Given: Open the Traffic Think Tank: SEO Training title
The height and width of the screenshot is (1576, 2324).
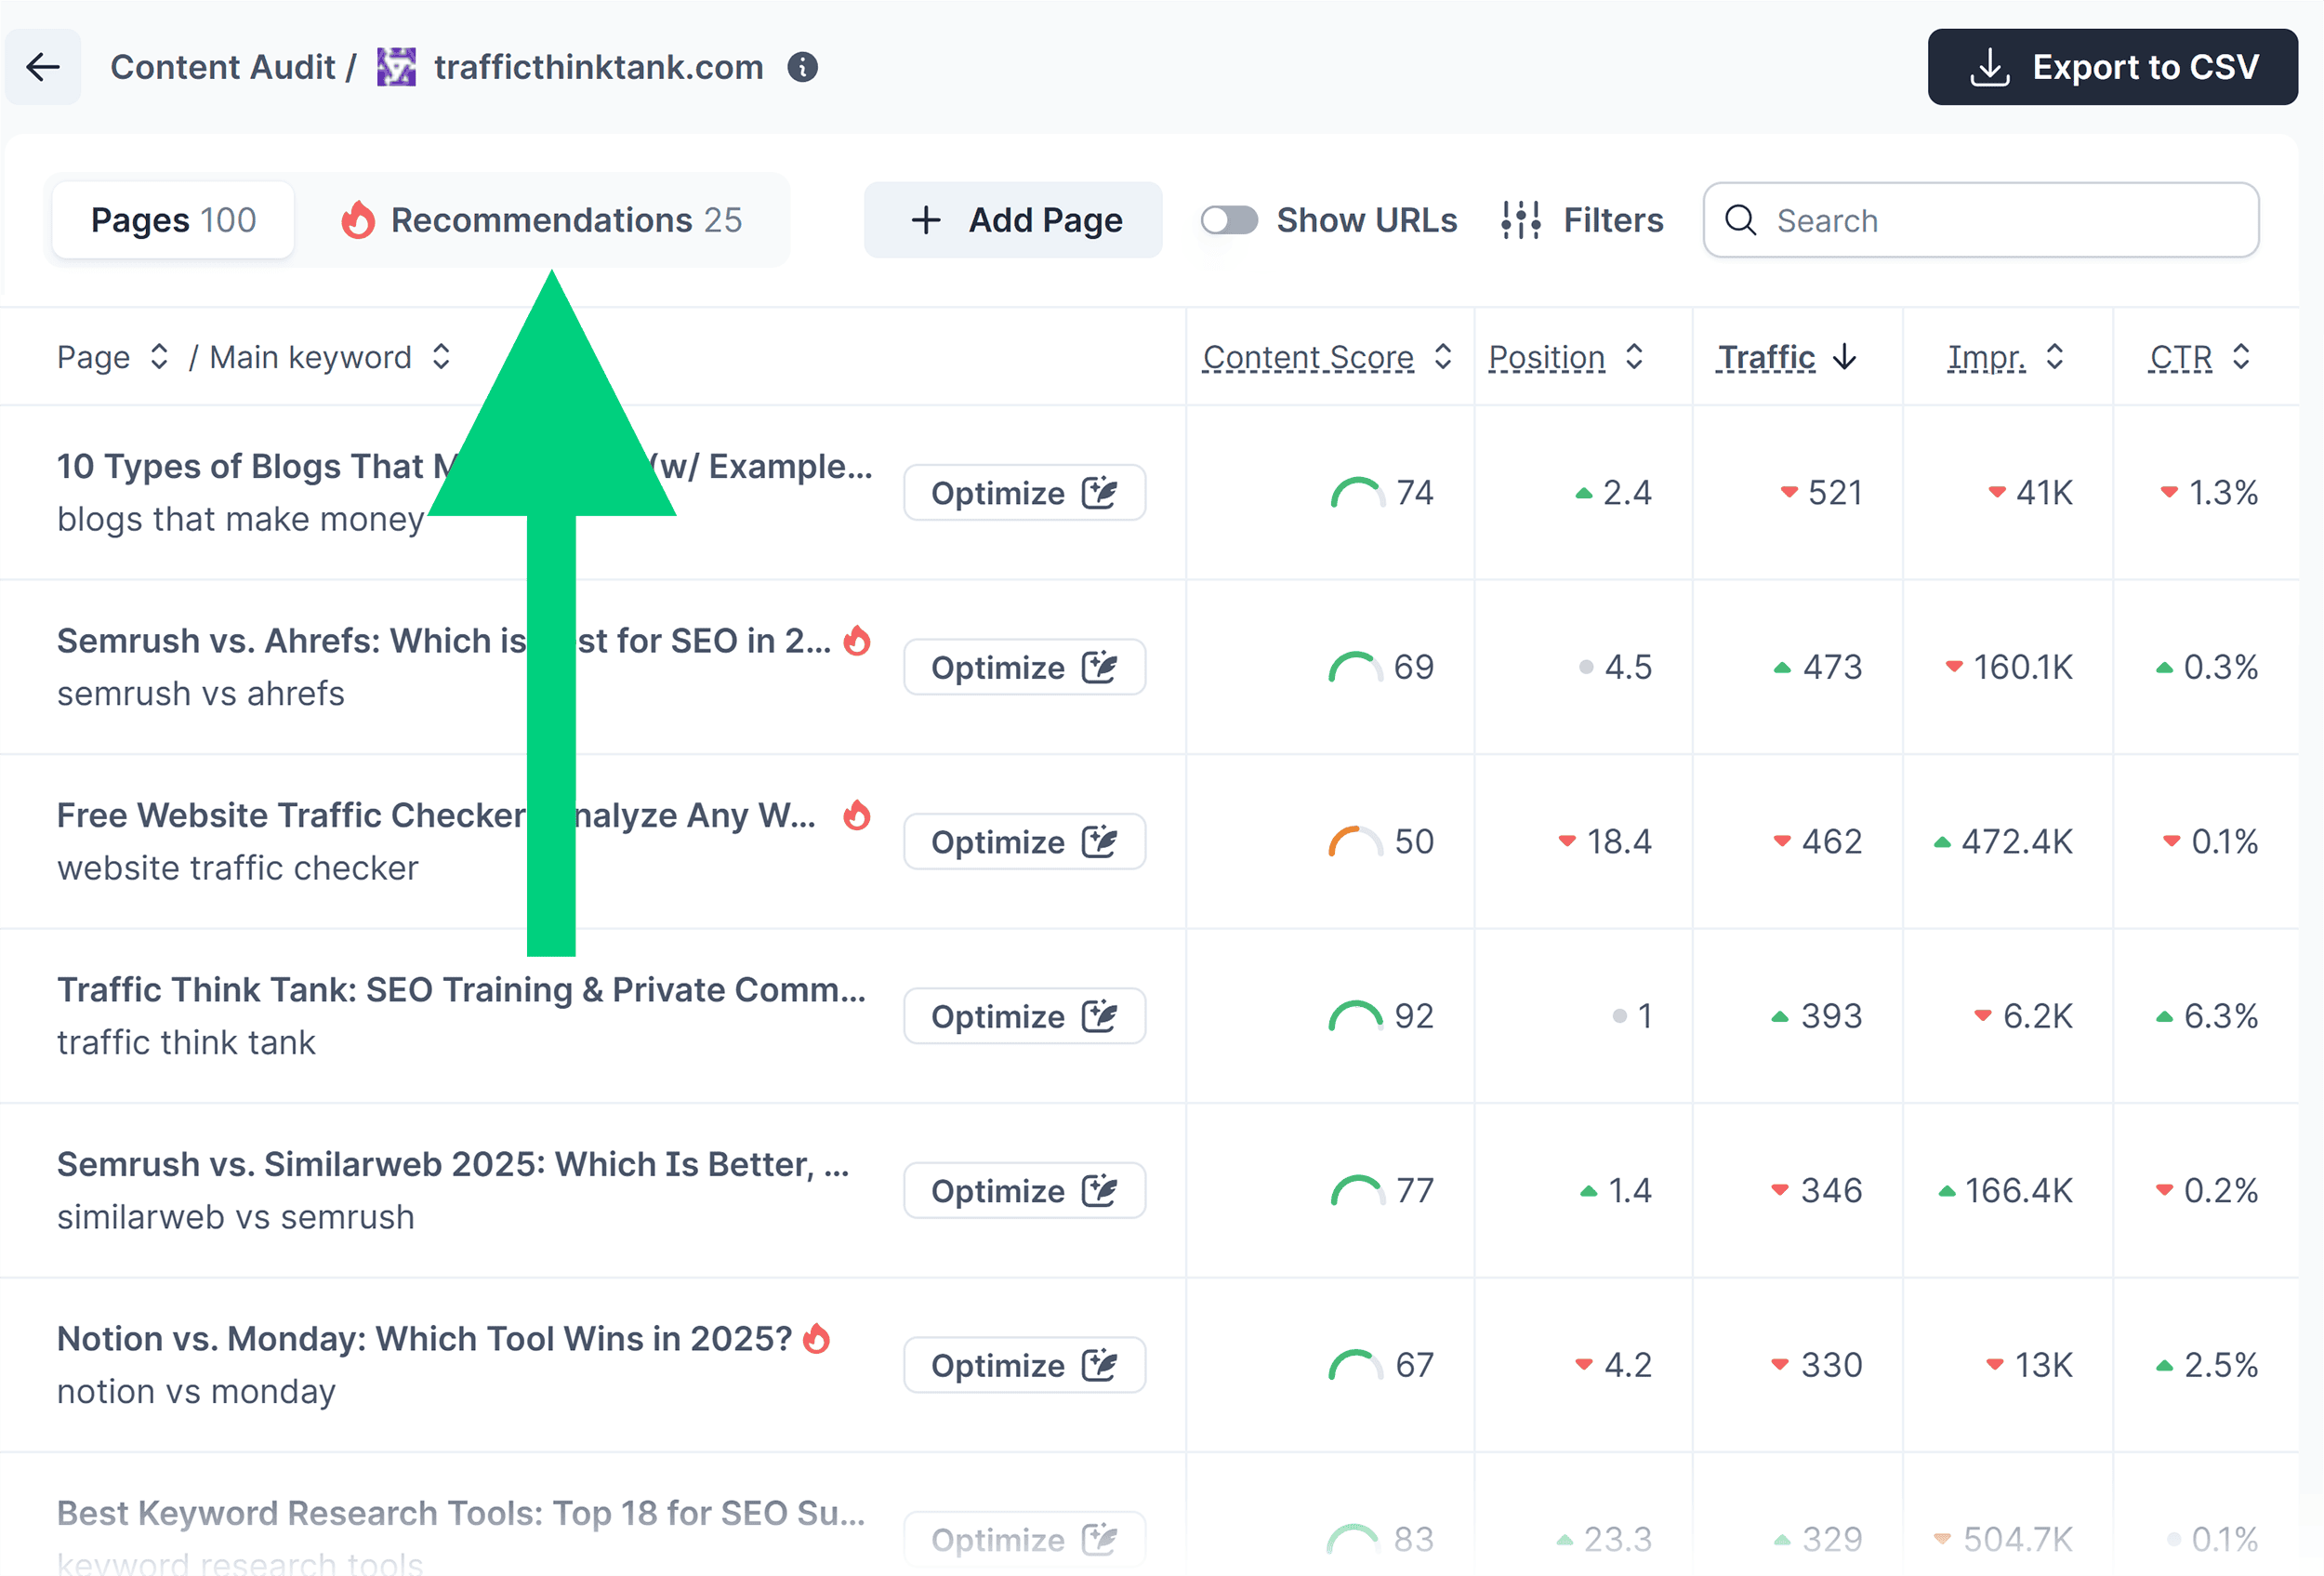Looking at the screenshot, I should click(462, 990).
